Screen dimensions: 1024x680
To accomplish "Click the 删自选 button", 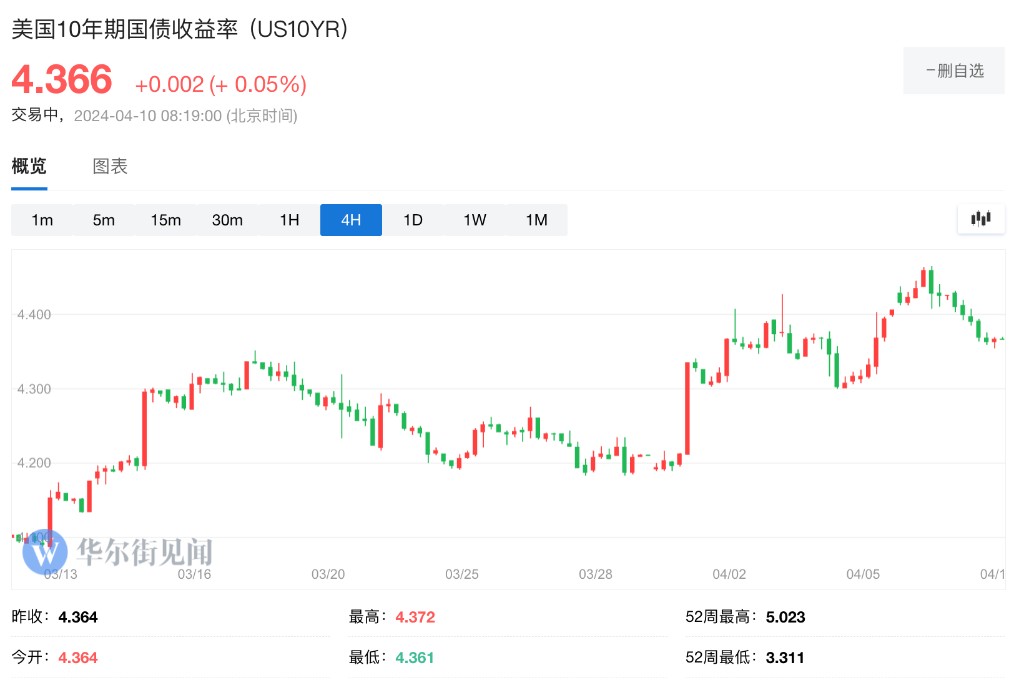I will pyautogui.click(x=954, y=71).
